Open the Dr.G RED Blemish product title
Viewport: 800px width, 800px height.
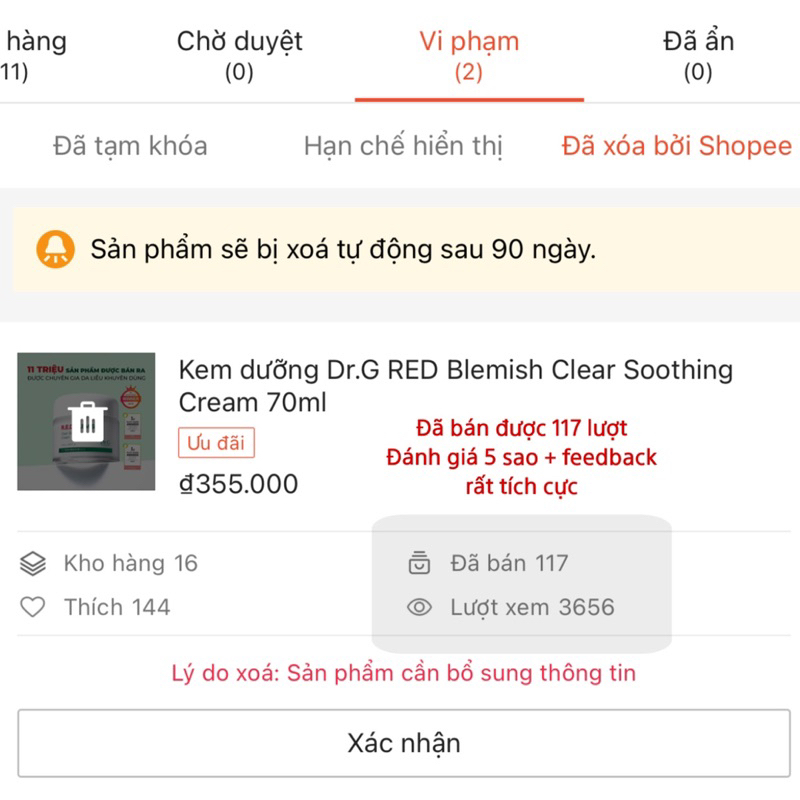[x=455, y=386]
